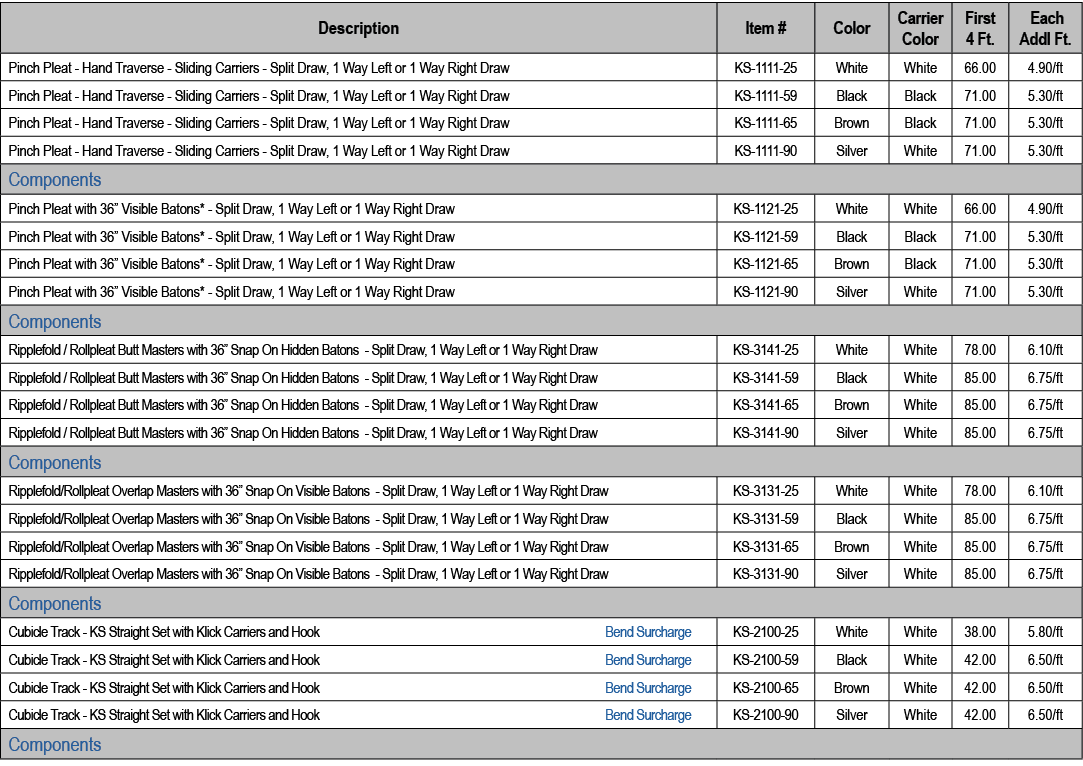
Task: Click item number KS-1121-65 cell
Action: tap(766, 264)
